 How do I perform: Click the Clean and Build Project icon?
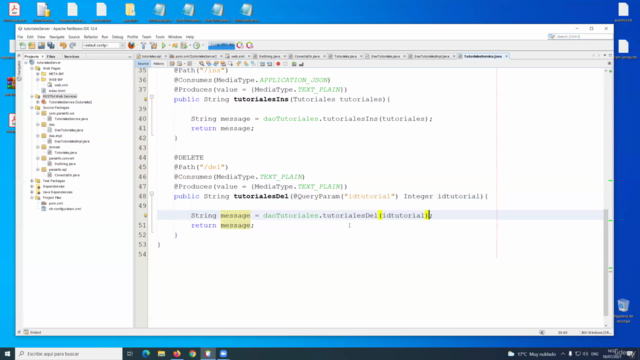click(x=153, y=45)
